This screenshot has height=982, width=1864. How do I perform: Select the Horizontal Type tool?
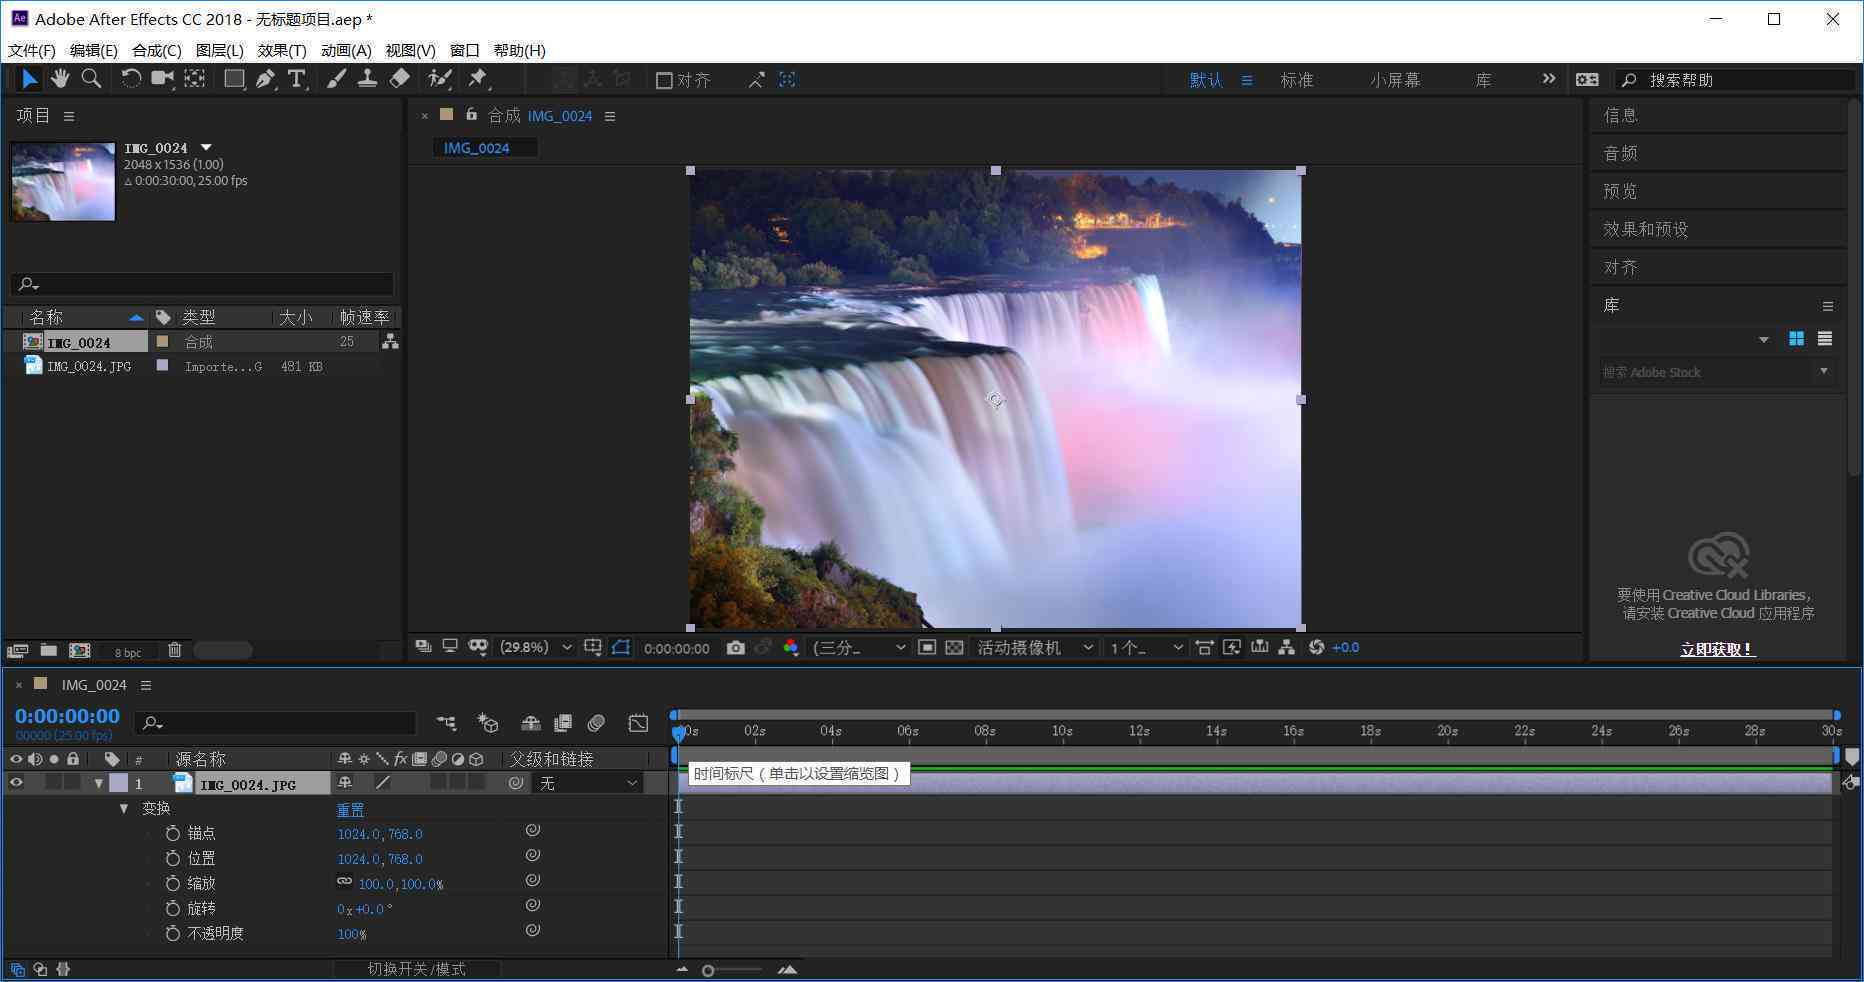[x=297, y=79]
